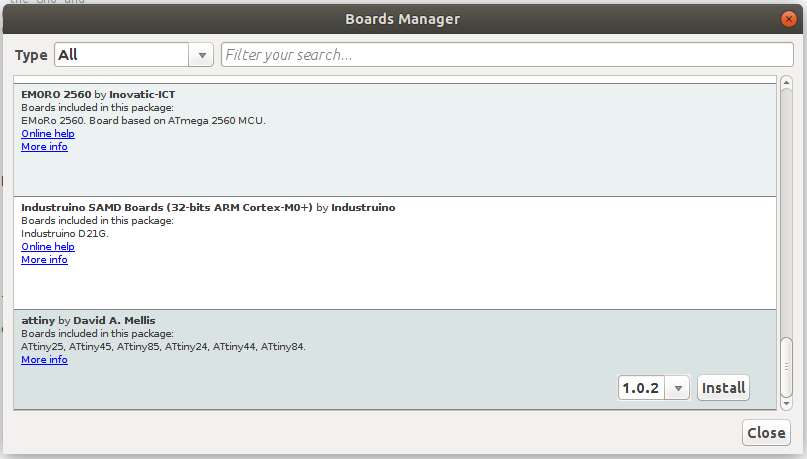The height and width of the screenshot is (459, 807).
Task: Click the Boards Manager title bar text
Action: pos(402,19)
